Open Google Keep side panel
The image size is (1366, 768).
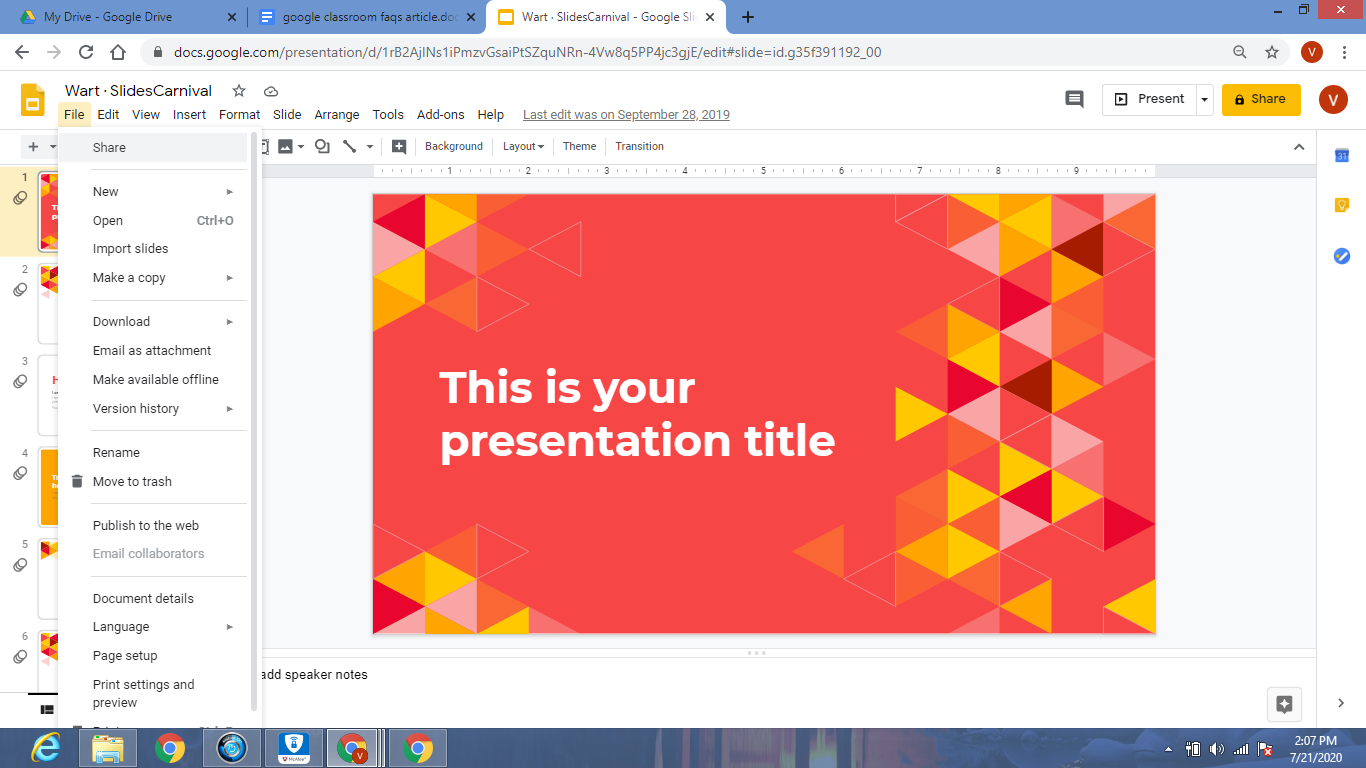[1342, 205]
